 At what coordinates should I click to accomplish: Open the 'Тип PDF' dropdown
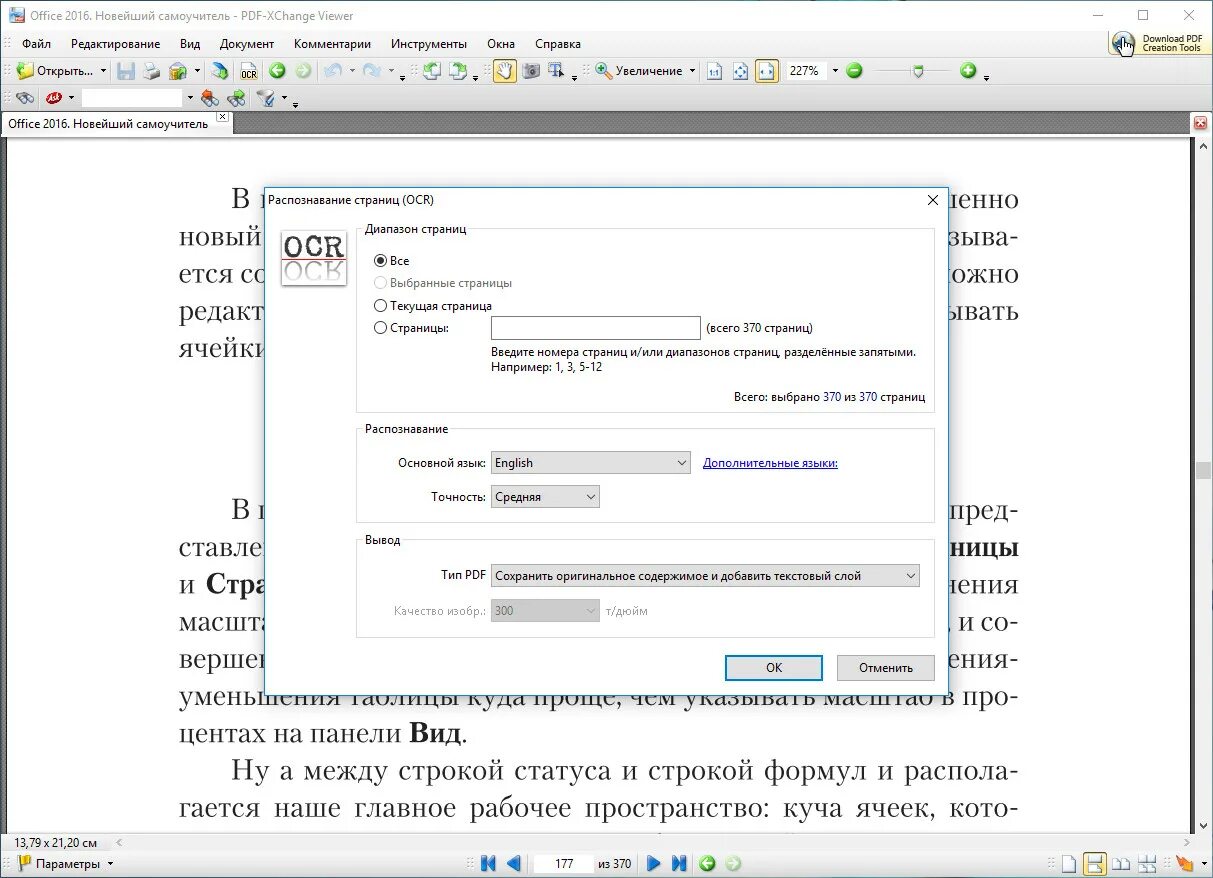[705, 576]
